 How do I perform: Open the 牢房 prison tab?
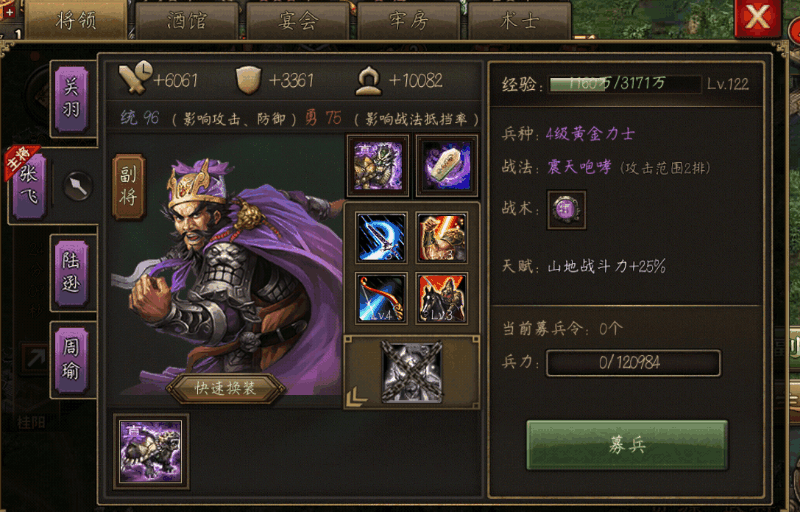click(409, 20)
